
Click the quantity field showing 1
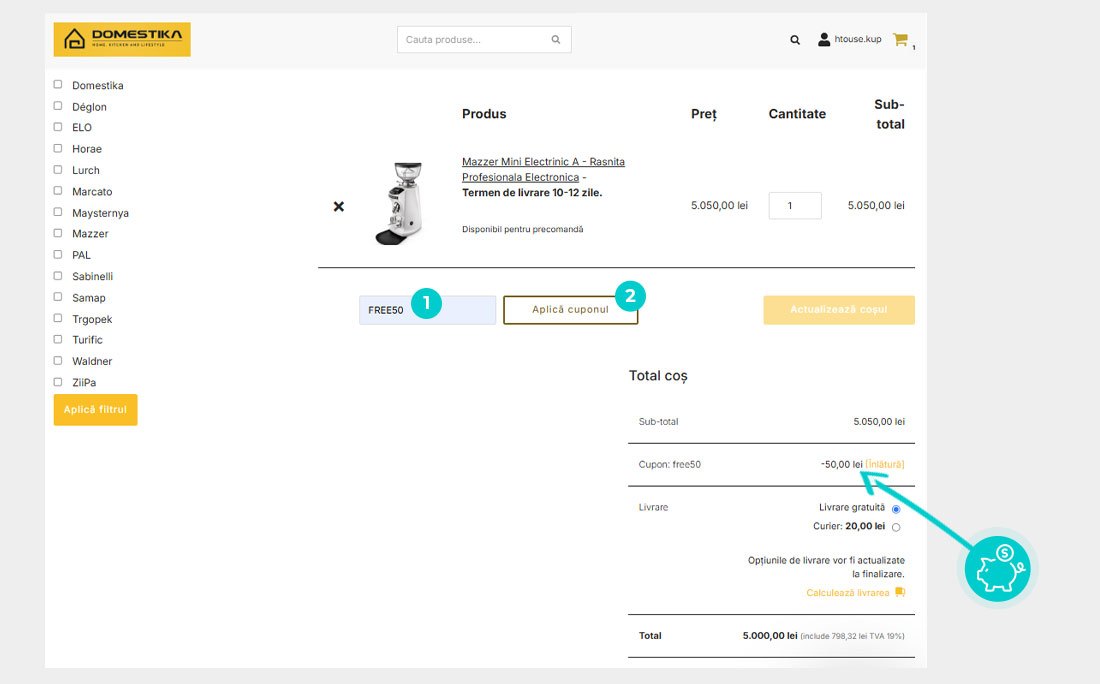[795, 206]
